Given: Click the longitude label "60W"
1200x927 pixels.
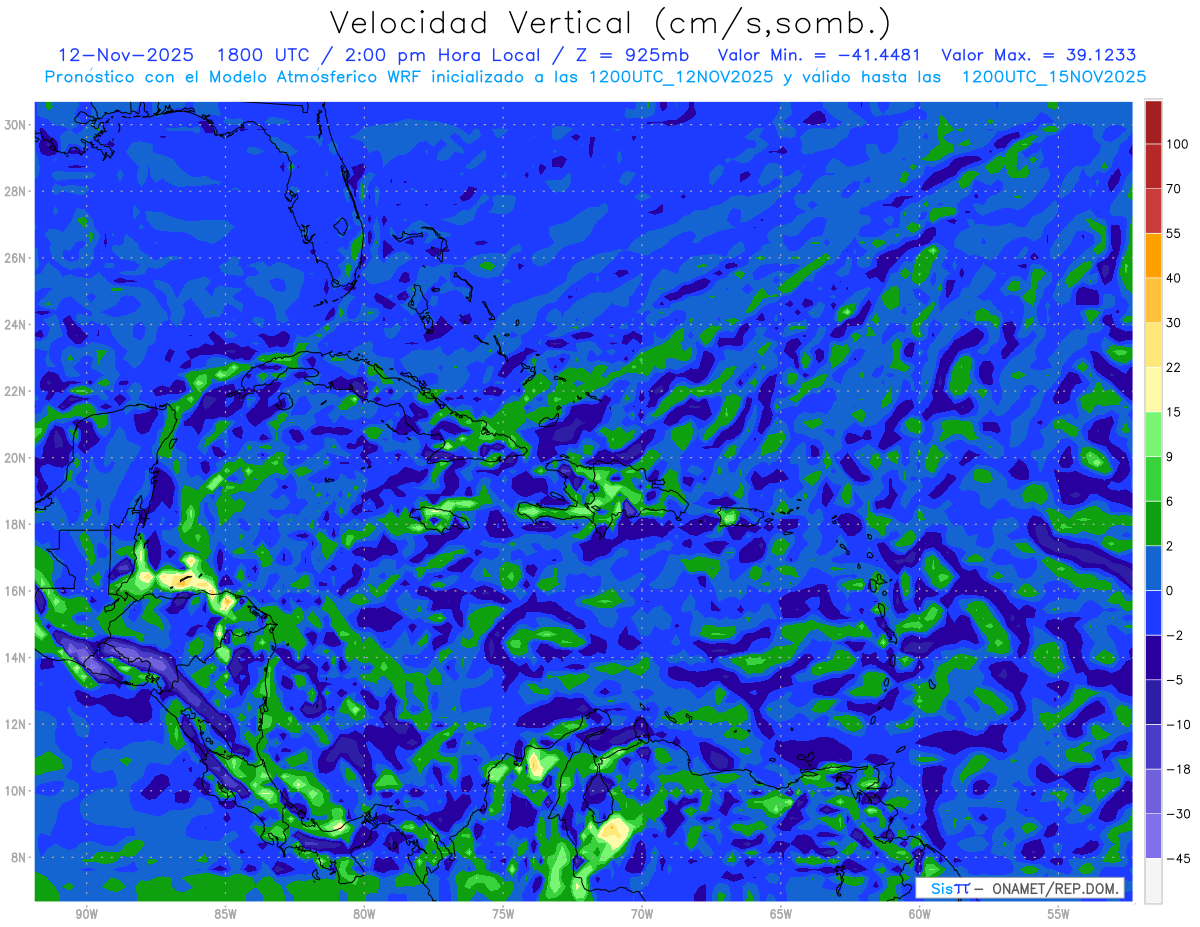Looking at the screenshot, I should pyautogui.click(x=920, y=914).
